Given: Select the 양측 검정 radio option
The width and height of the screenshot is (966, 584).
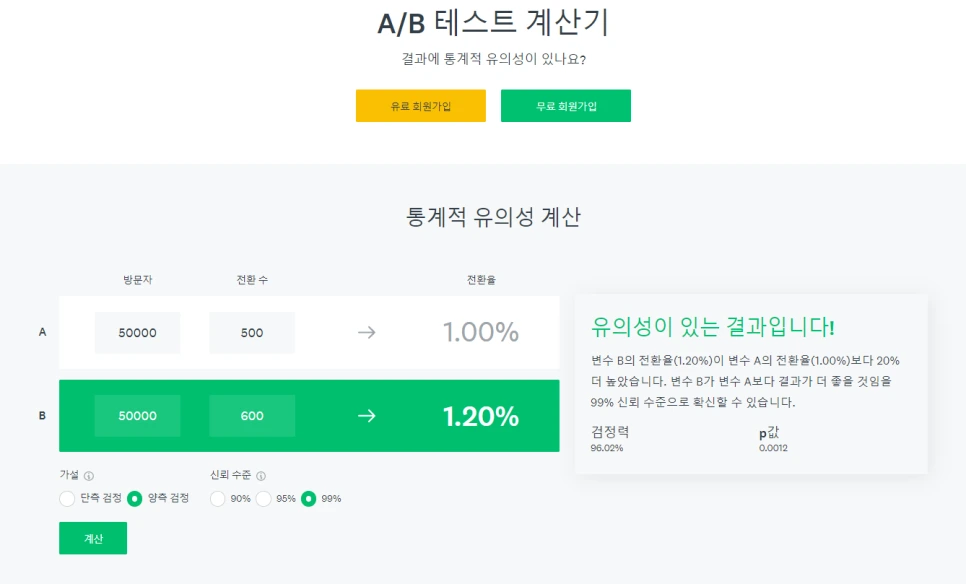Looking at the screenshot, I should [x=135, y=498].
